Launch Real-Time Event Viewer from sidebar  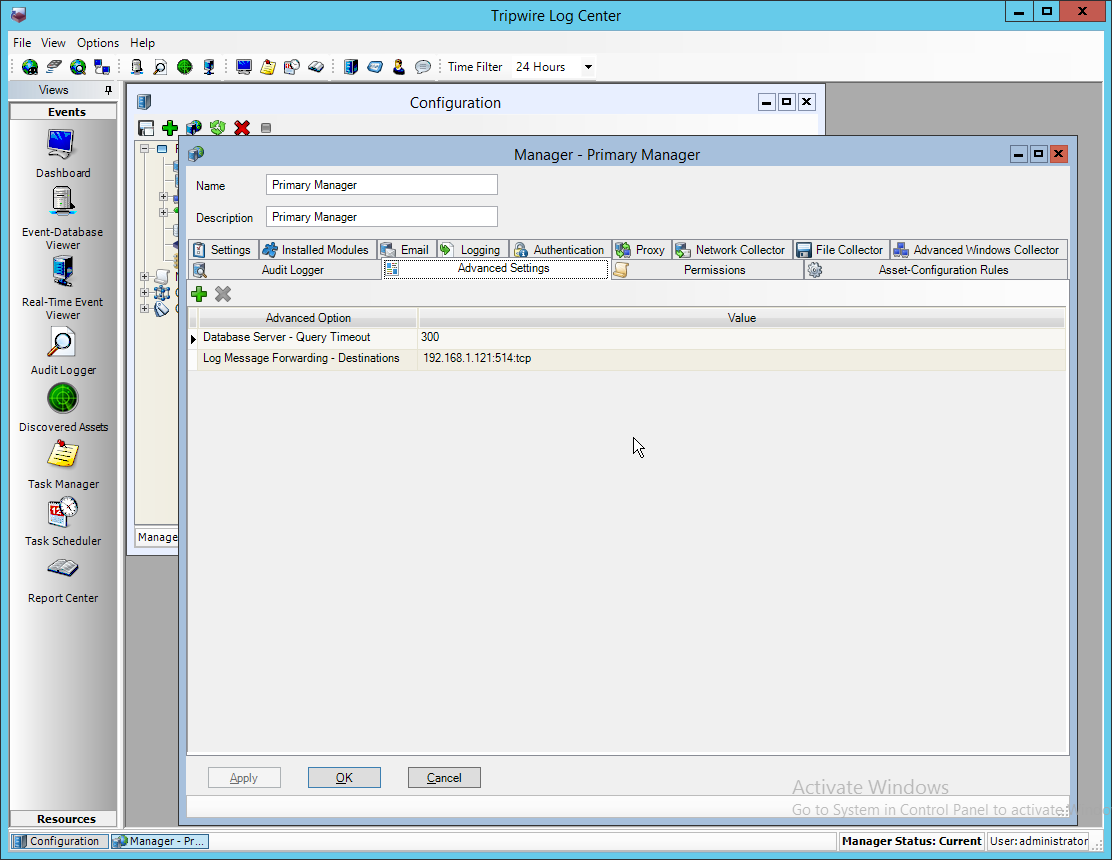62,288
